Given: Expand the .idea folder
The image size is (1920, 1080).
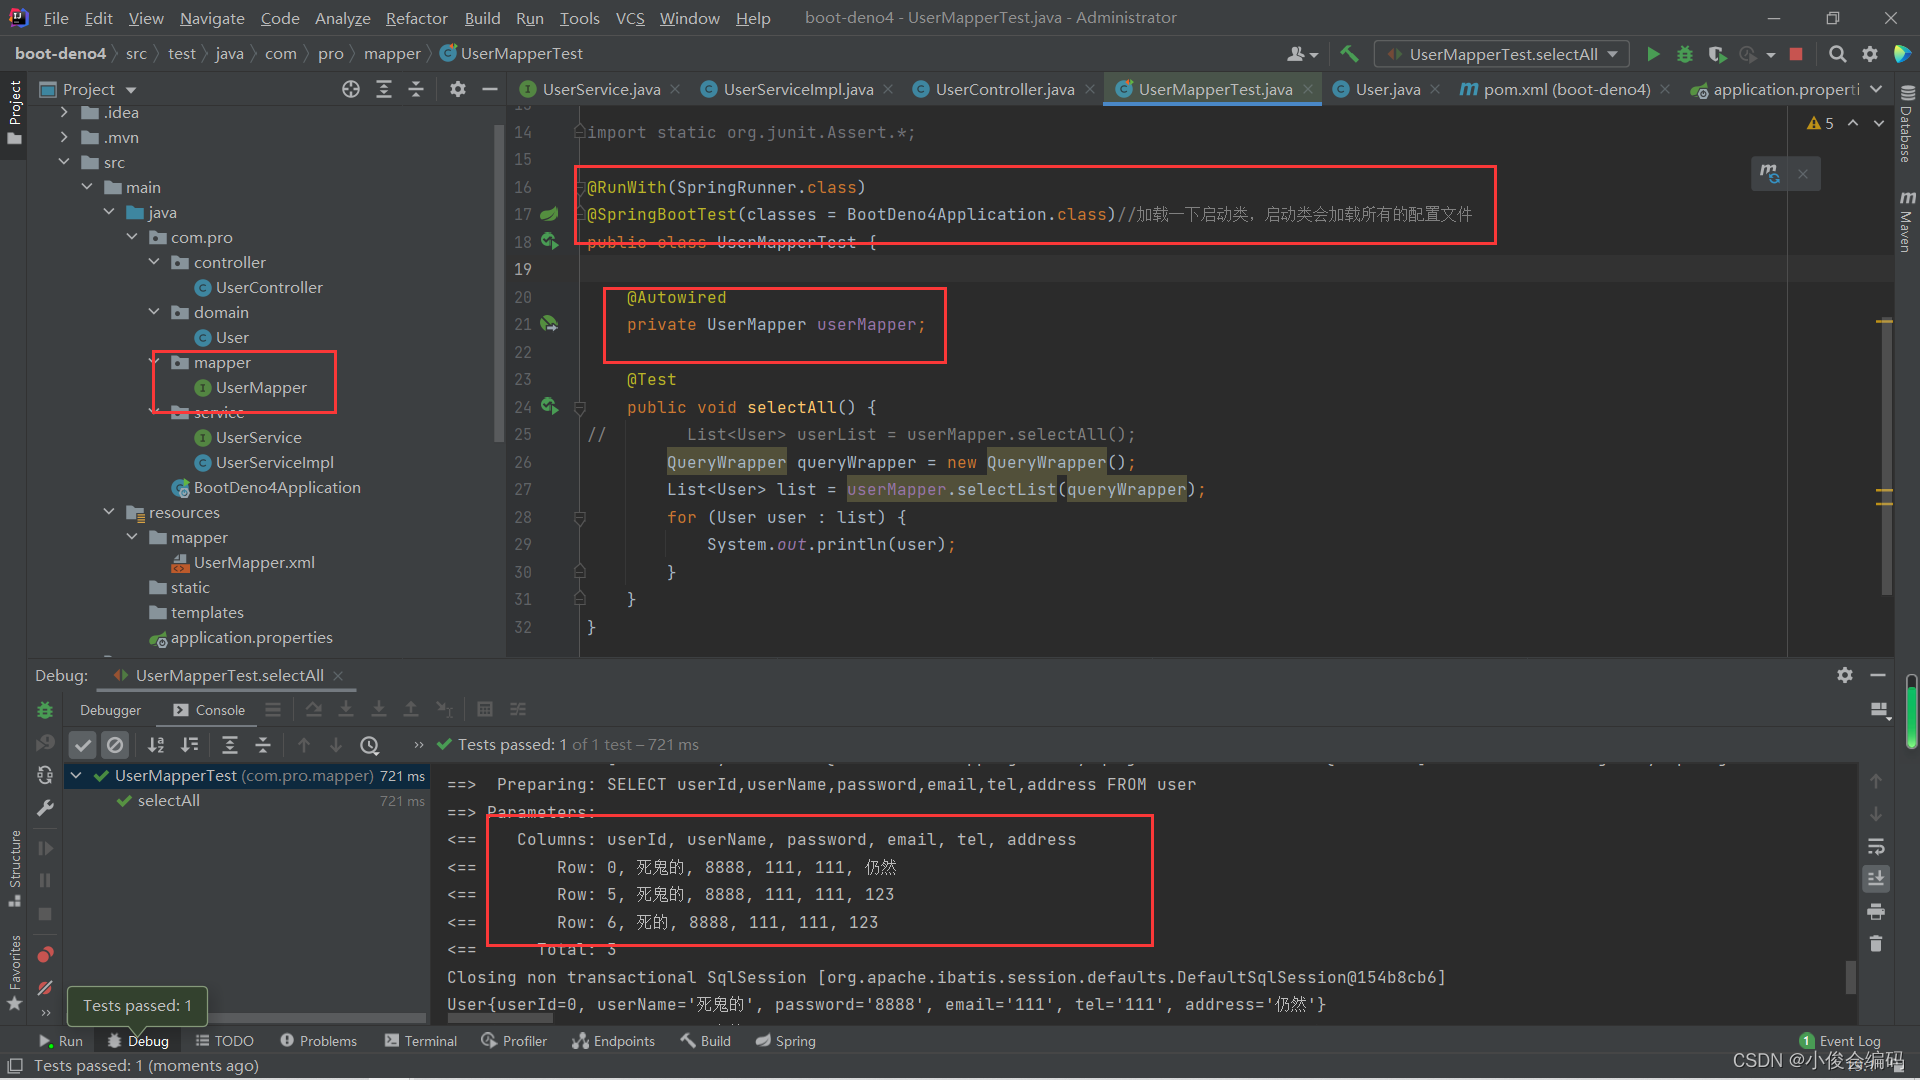Looking at the screenshot, I should click(64, 112).
